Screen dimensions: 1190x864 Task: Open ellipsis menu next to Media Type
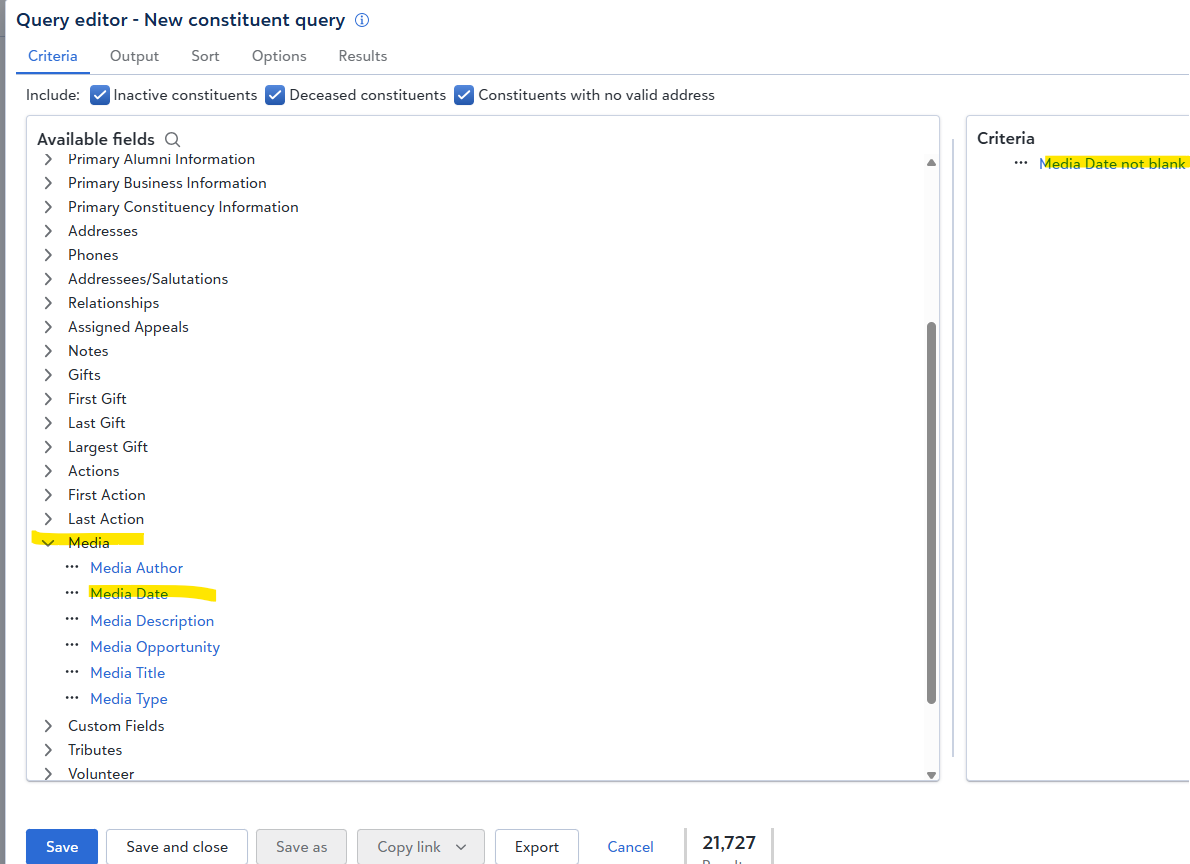pyautogui.click(x=72, y=698)
